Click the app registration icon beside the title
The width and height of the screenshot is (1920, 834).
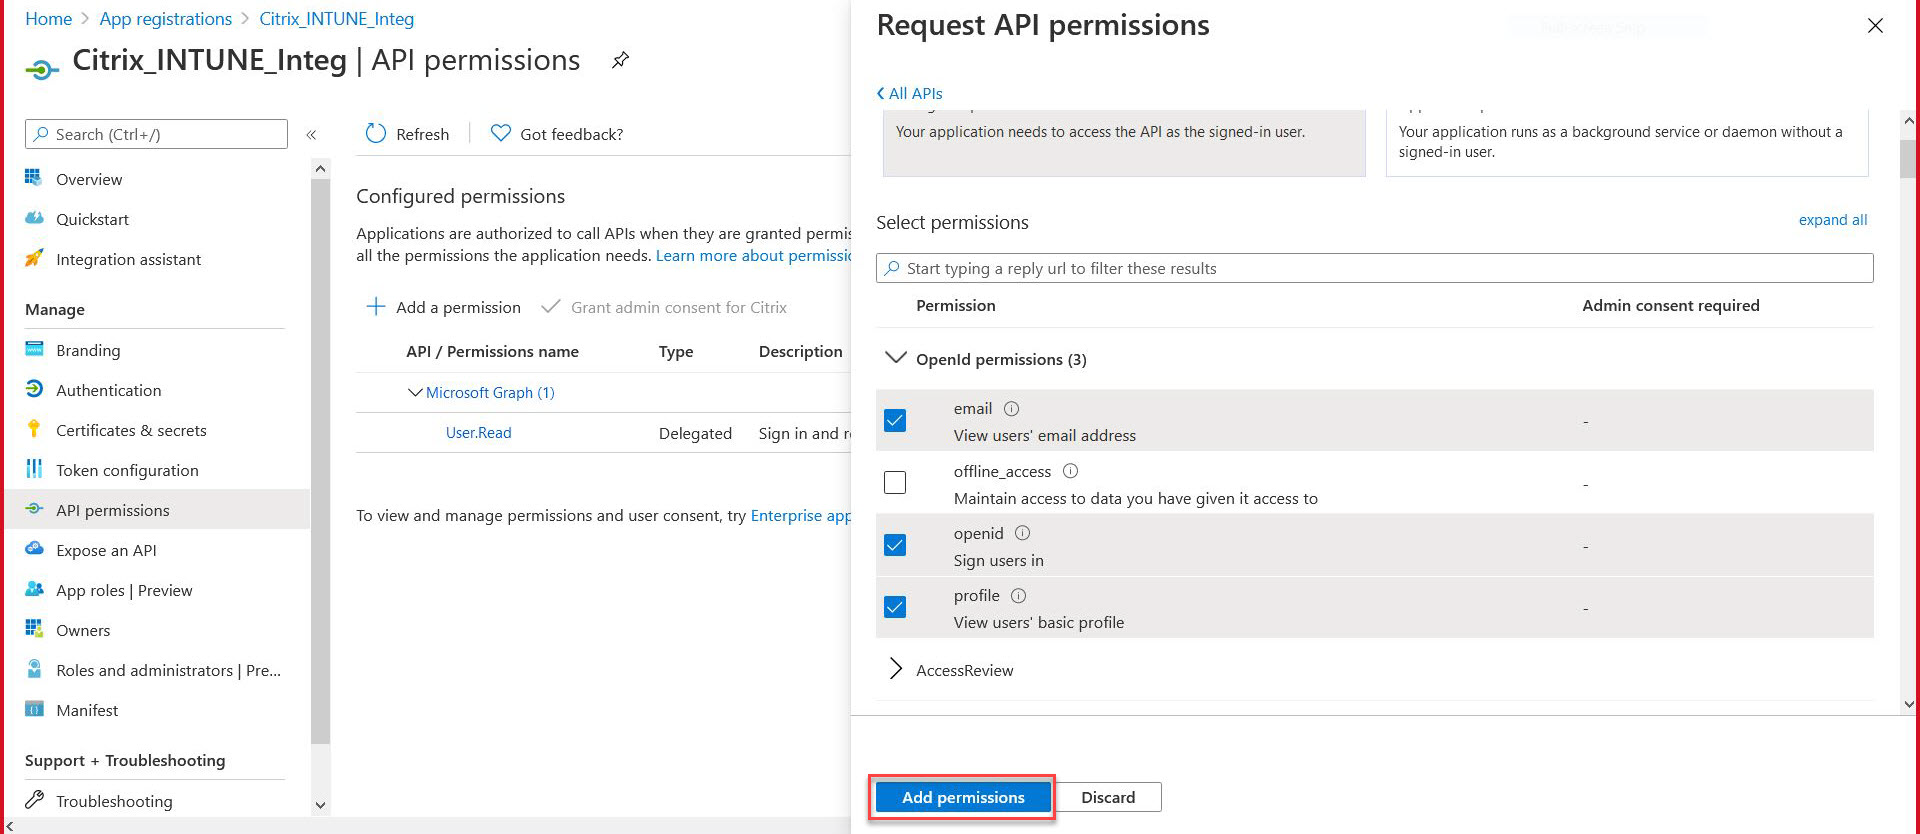tap(42, 70)
